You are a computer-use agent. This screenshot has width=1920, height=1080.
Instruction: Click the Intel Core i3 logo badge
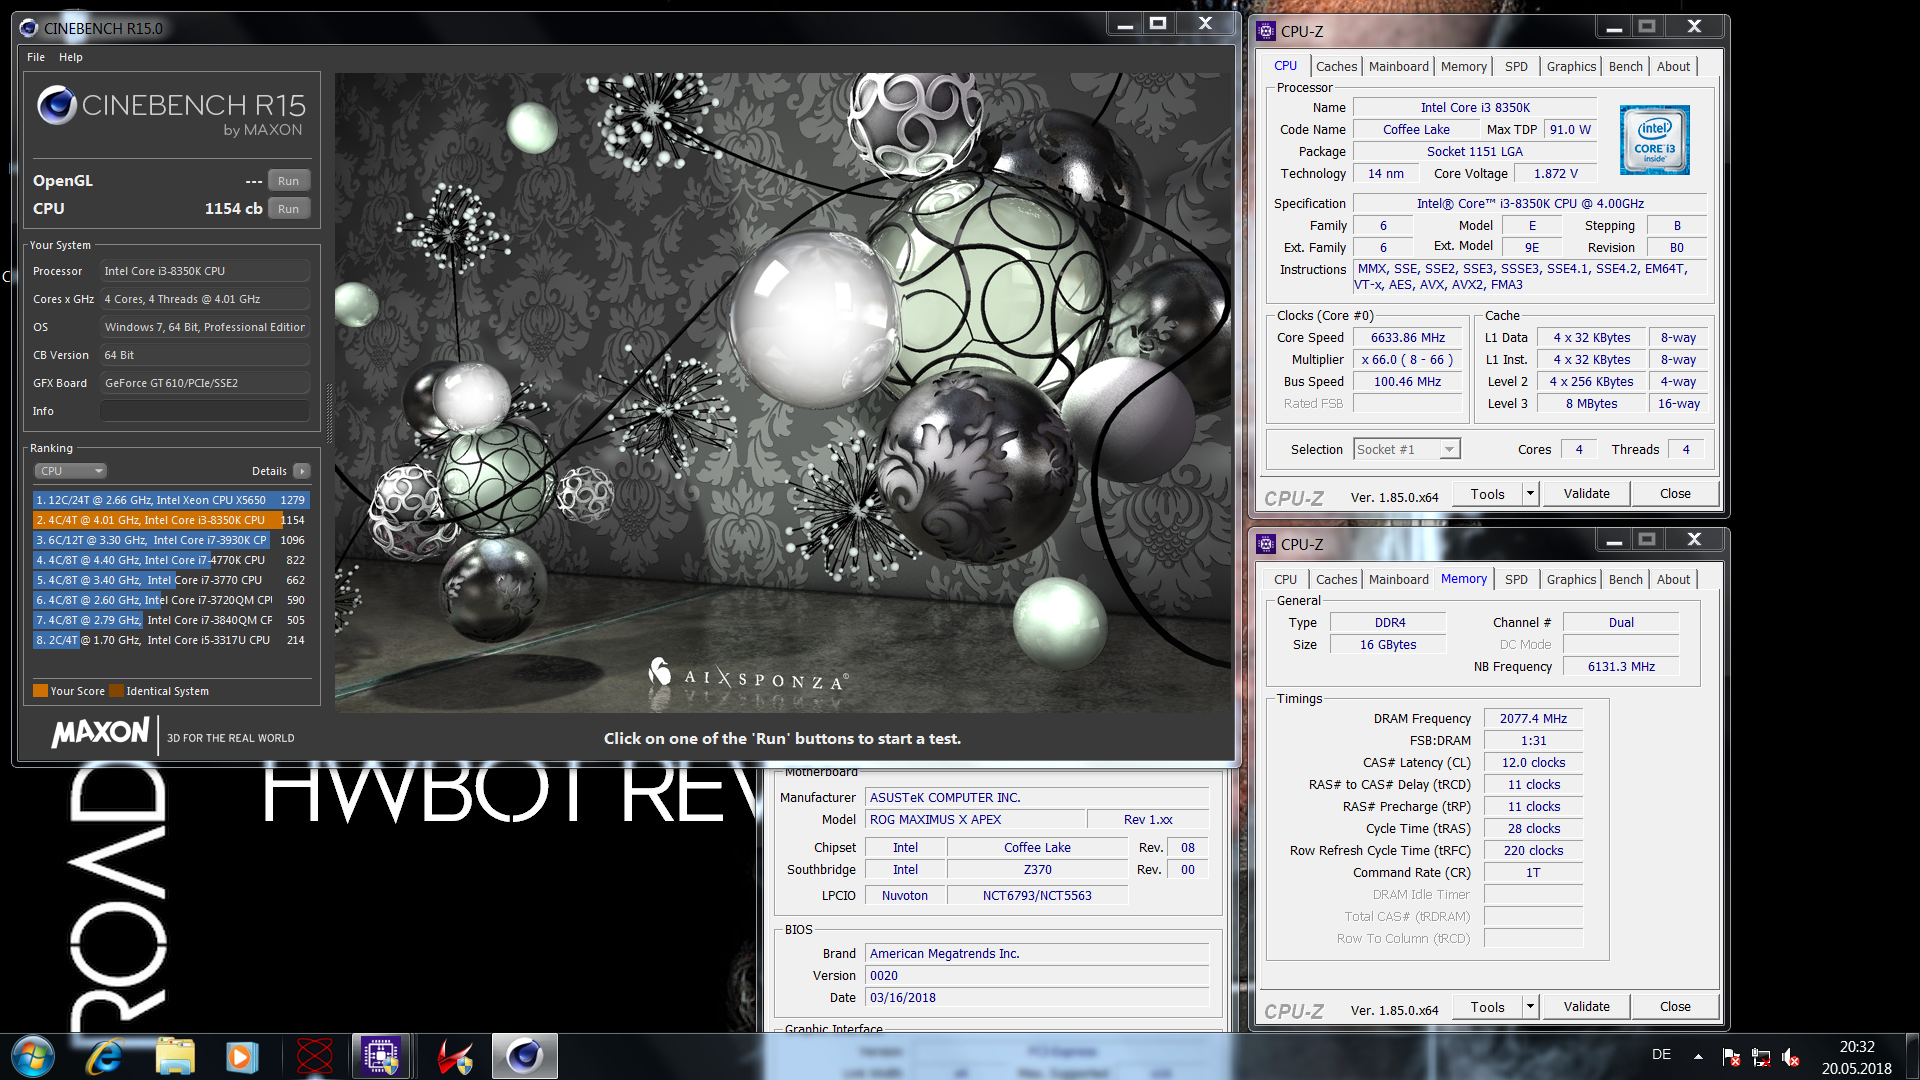coord(1654,140)
